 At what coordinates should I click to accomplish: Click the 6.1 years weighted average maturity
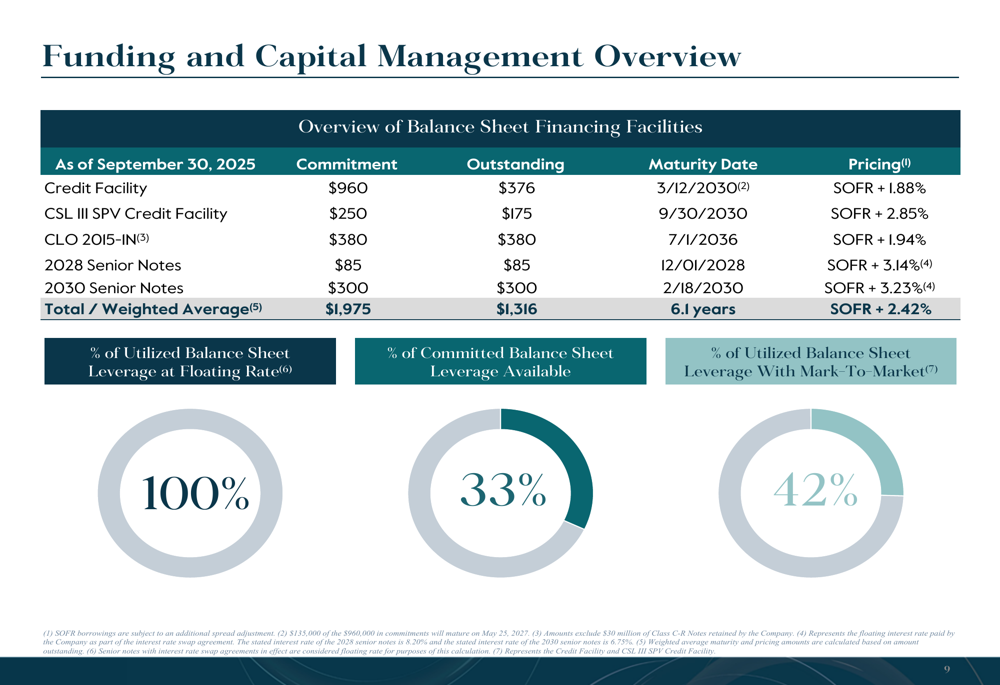(x=703, y=309)
